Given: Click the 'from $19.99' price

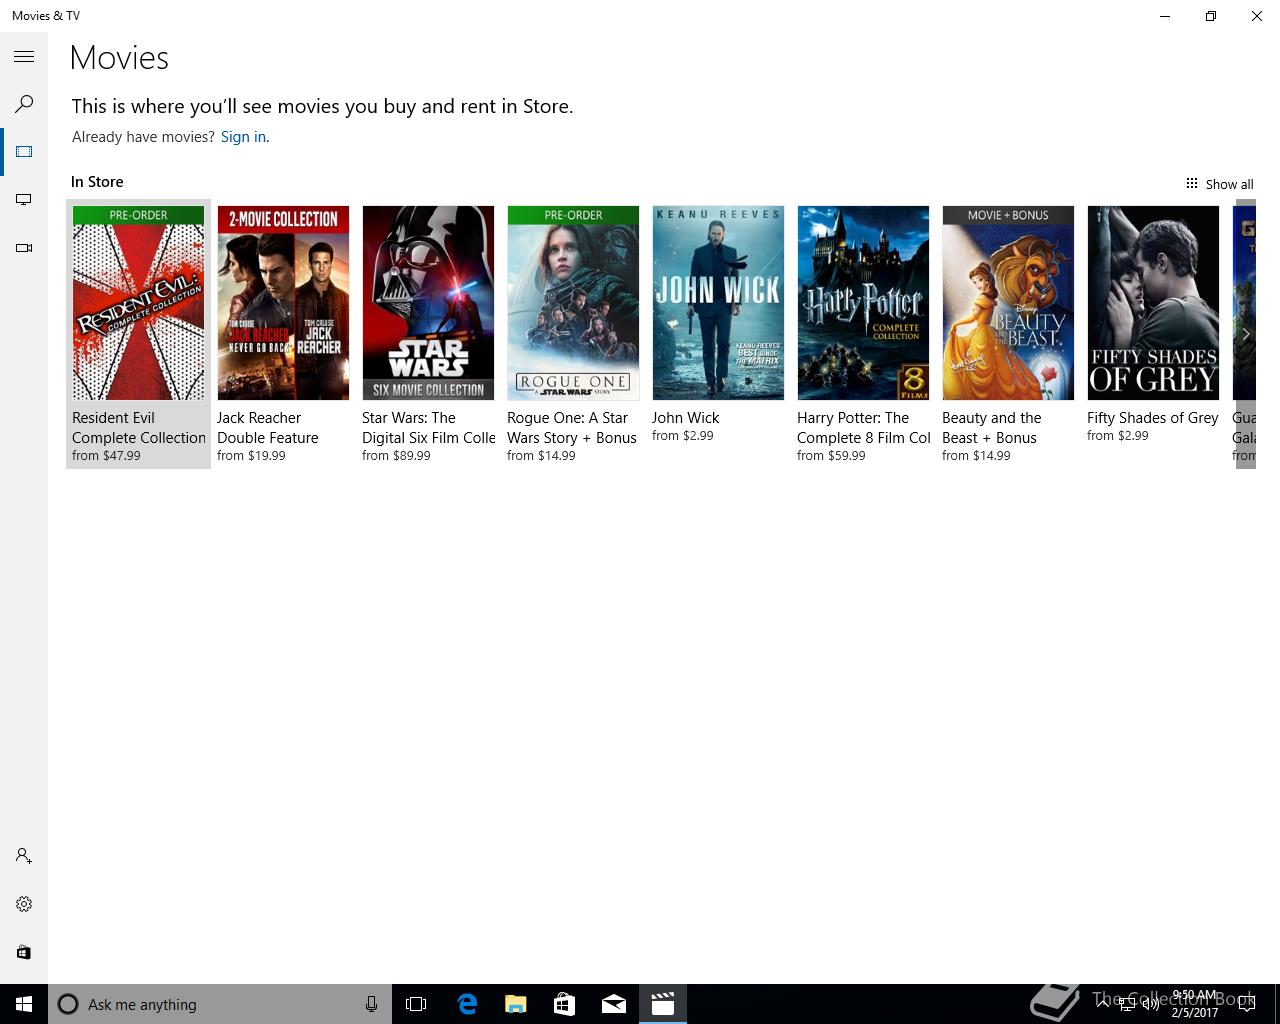Looking at the screenshot, I should coord(251,456).
